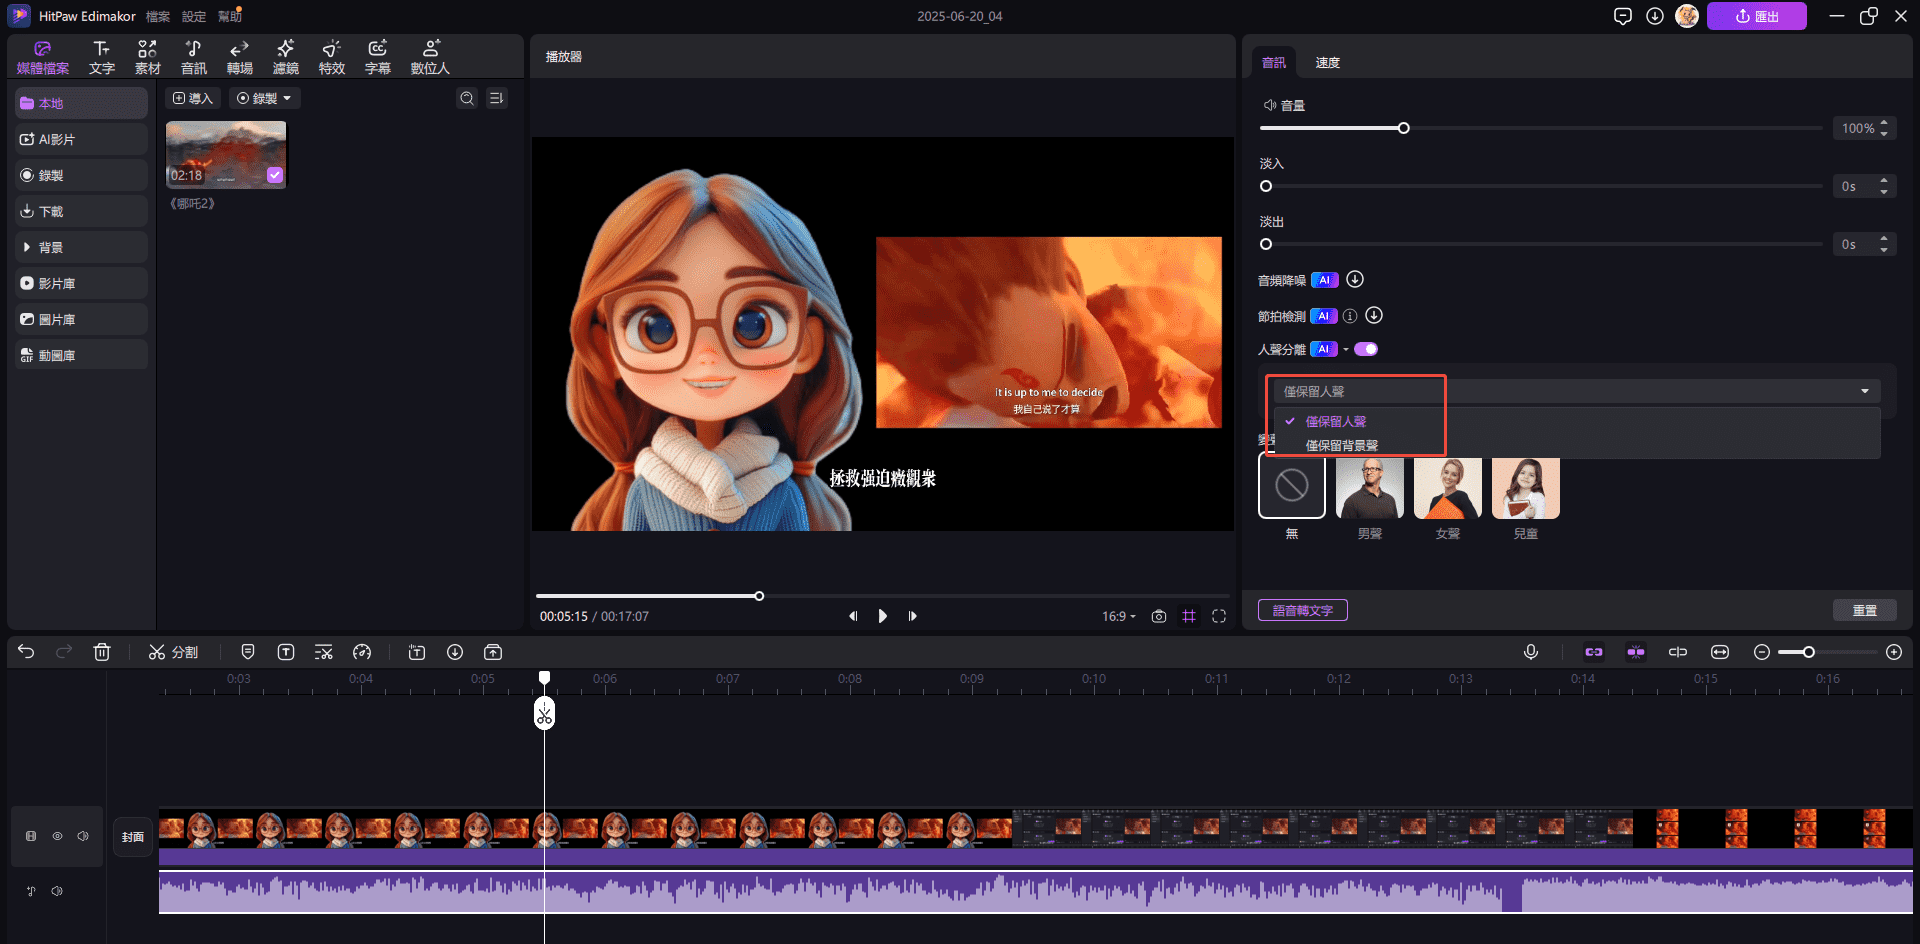Toggle the 人聲分離 vocal separation switch

[x=1366, y=349]
